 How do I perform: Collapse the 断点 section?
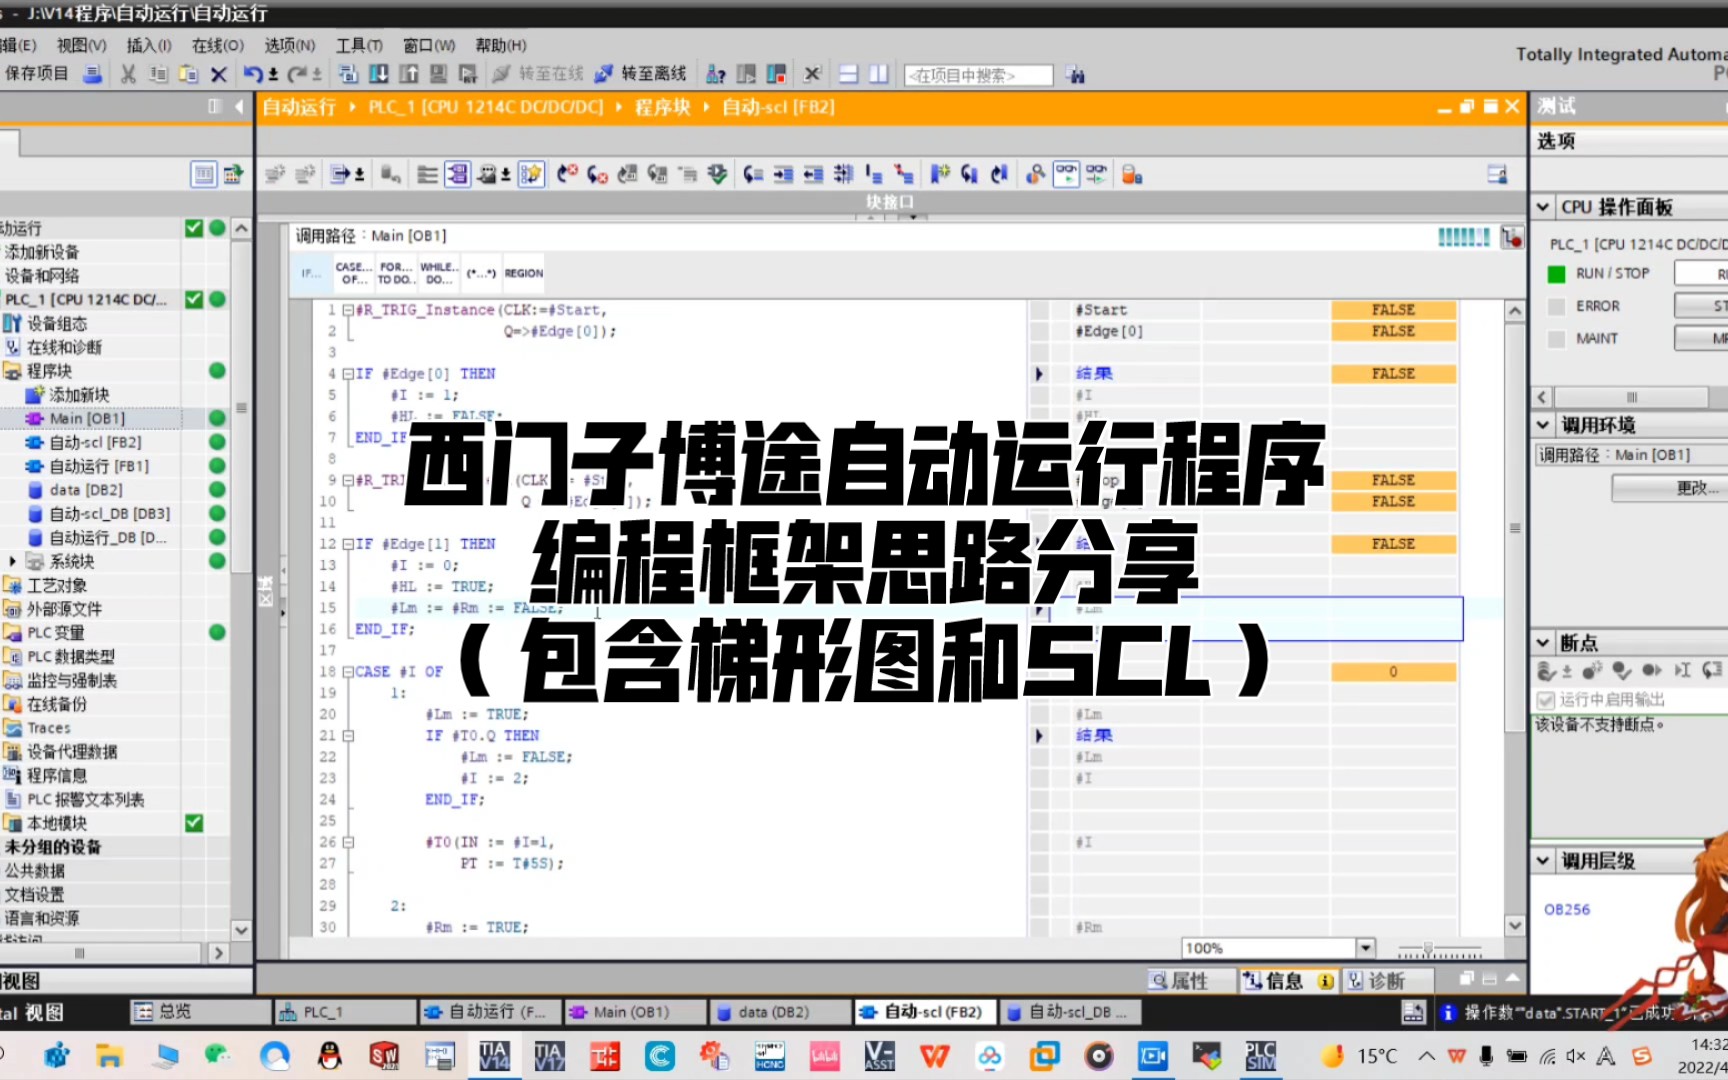coord(1543,642)
